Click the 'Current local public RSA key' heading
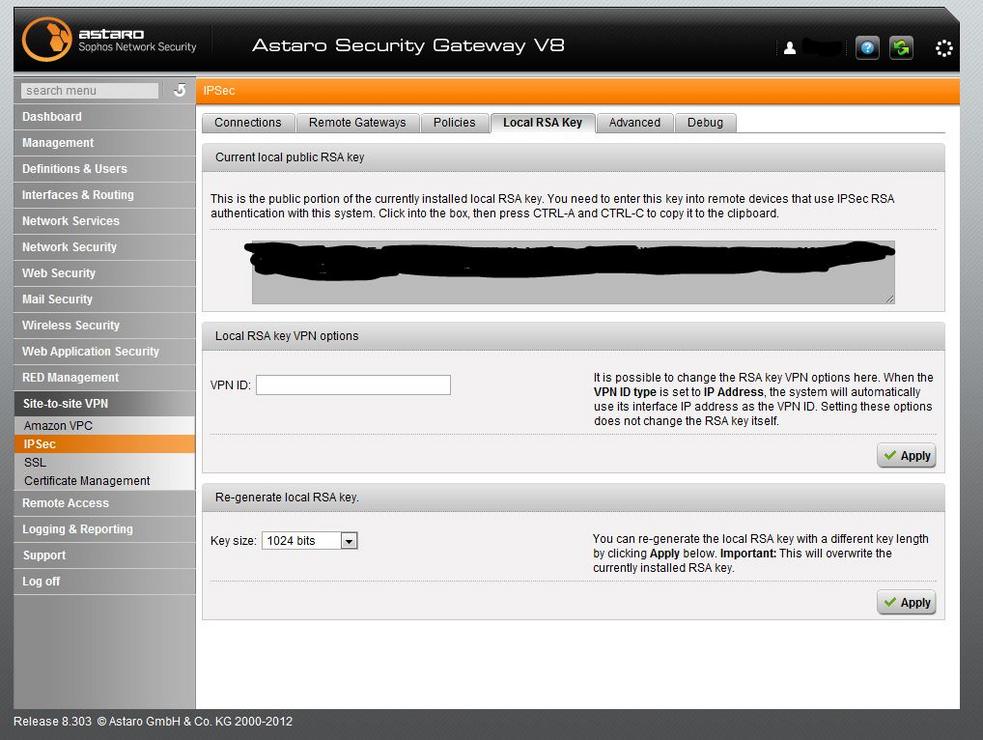 coord(290,157)
